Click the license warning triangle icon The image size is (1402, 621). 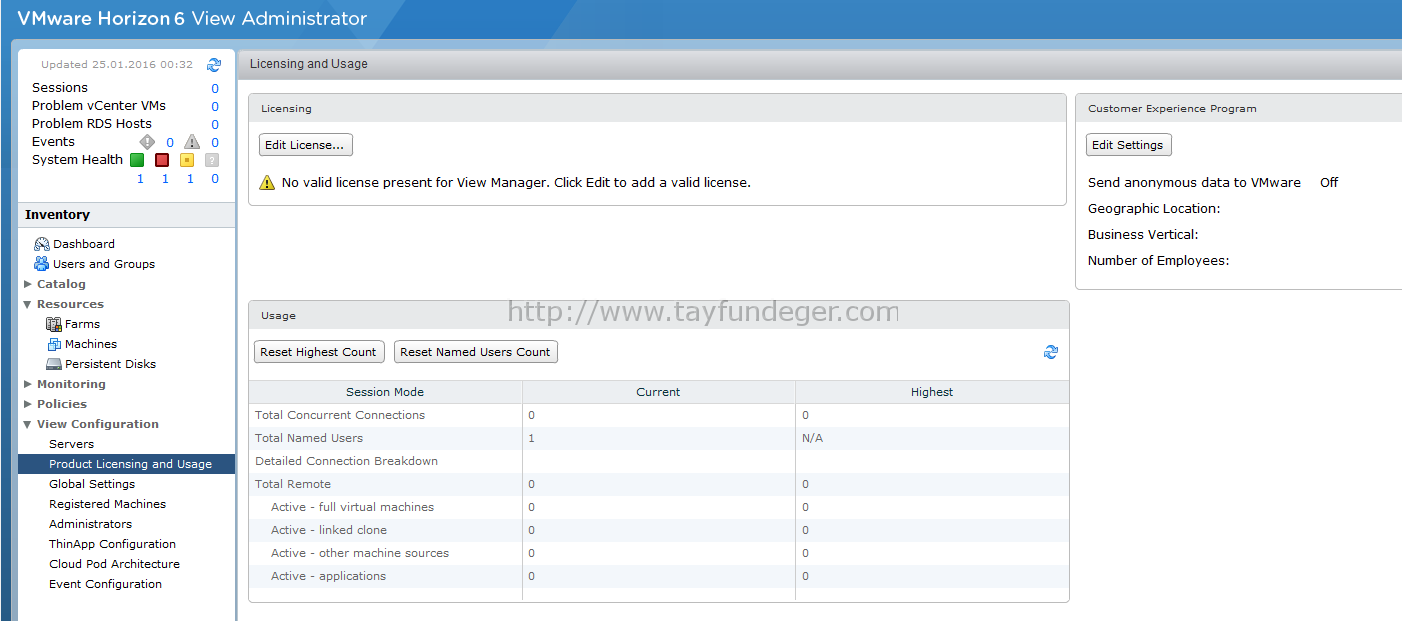(x=267, y=183)
